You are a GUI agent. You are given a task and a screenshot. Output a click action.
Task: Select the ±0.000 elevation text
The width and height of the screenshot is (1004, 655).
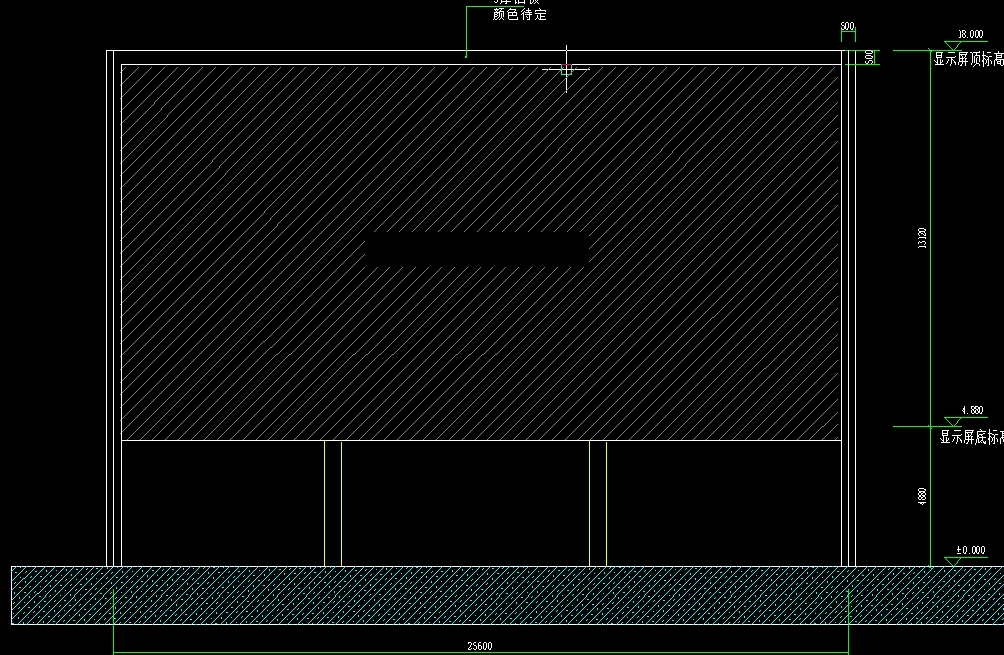tap(971, 550)
